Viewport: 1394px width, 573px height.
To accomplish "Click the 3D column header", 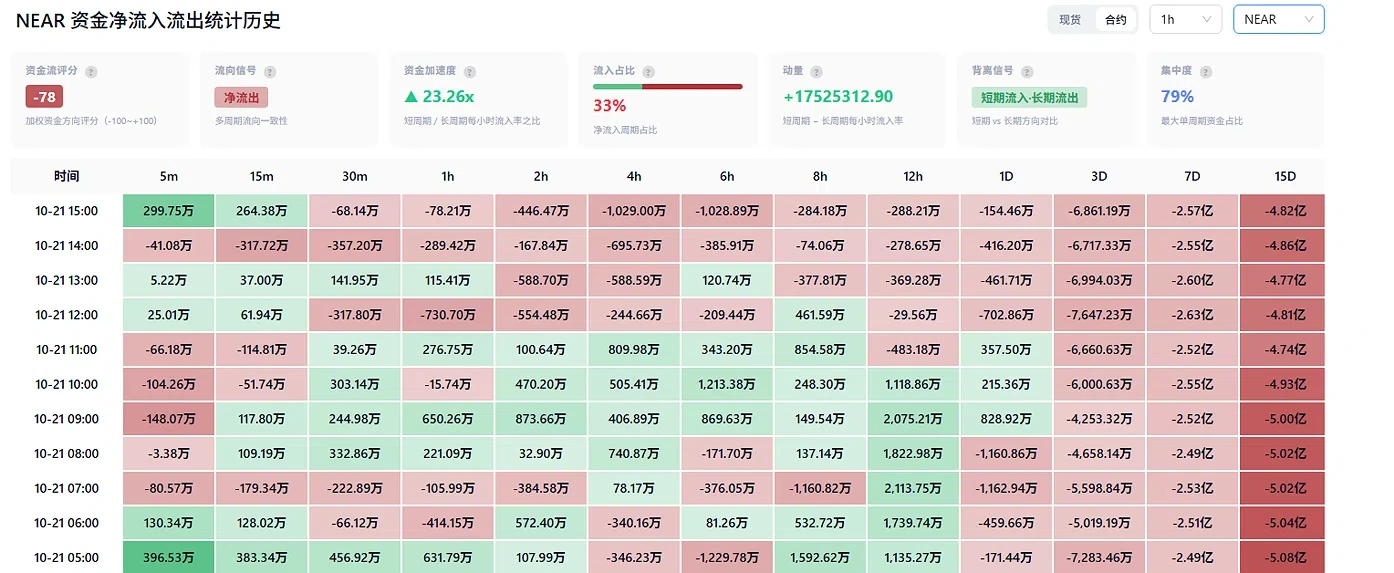I will point(1099,176).
